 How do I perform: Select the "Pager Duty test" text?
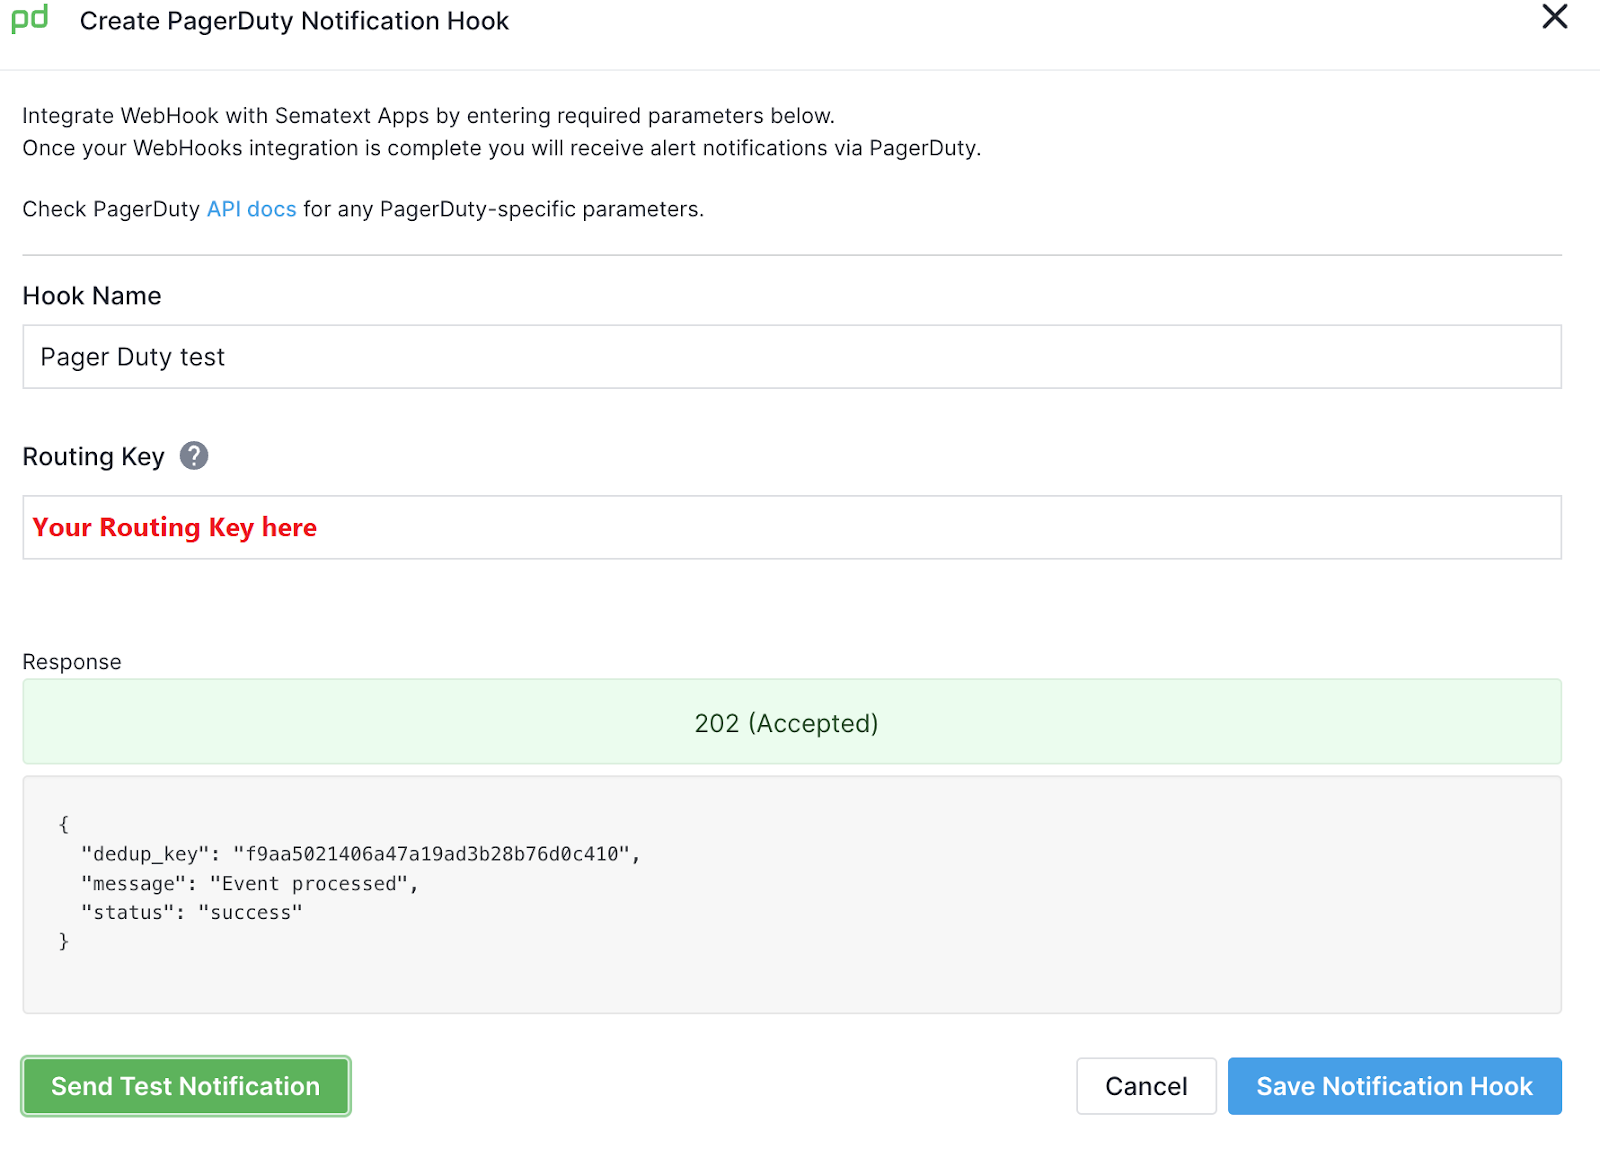pos(132,356)
